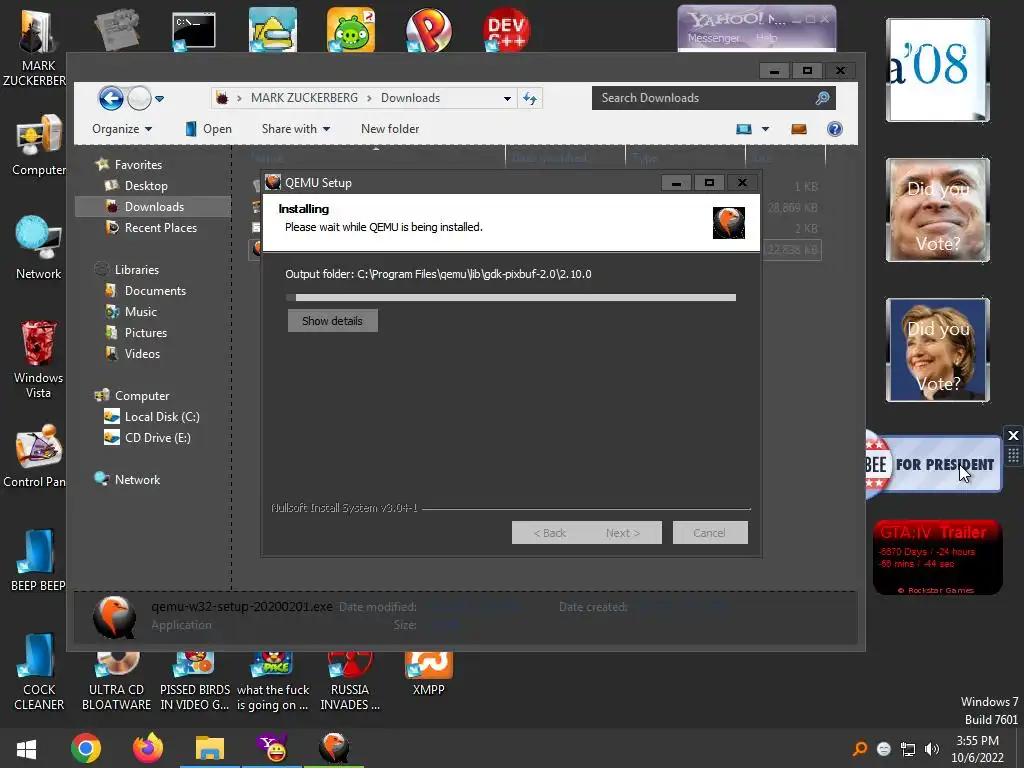Click the Hillary Did you Vote gadget
Screen dimensions: 1024x768
pyautogui.click(x=937, y=350)
